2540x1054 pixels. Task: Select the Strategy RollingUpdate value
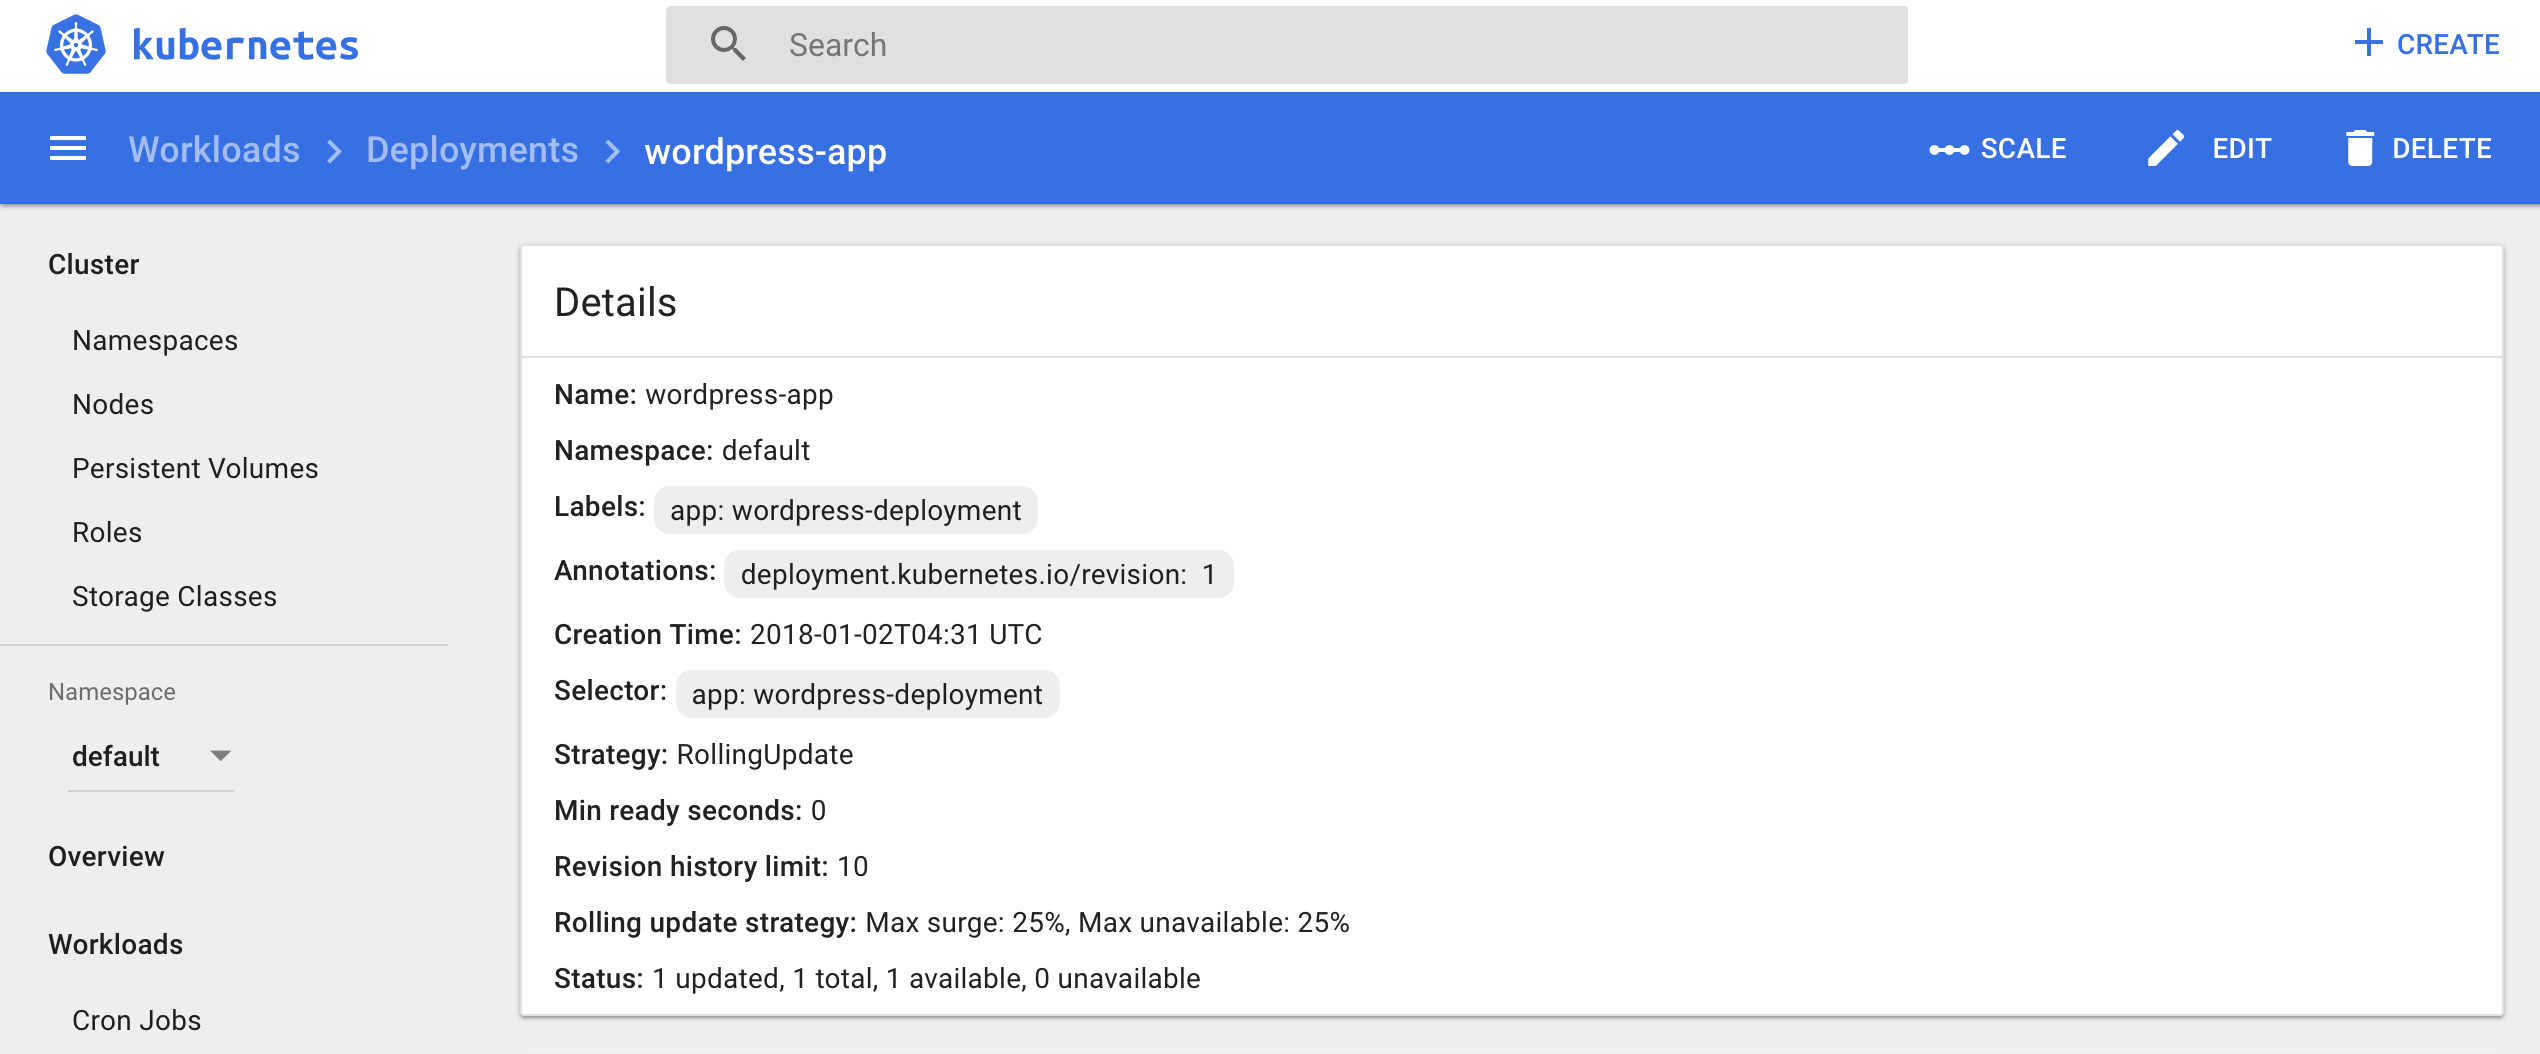click(765, 755)
